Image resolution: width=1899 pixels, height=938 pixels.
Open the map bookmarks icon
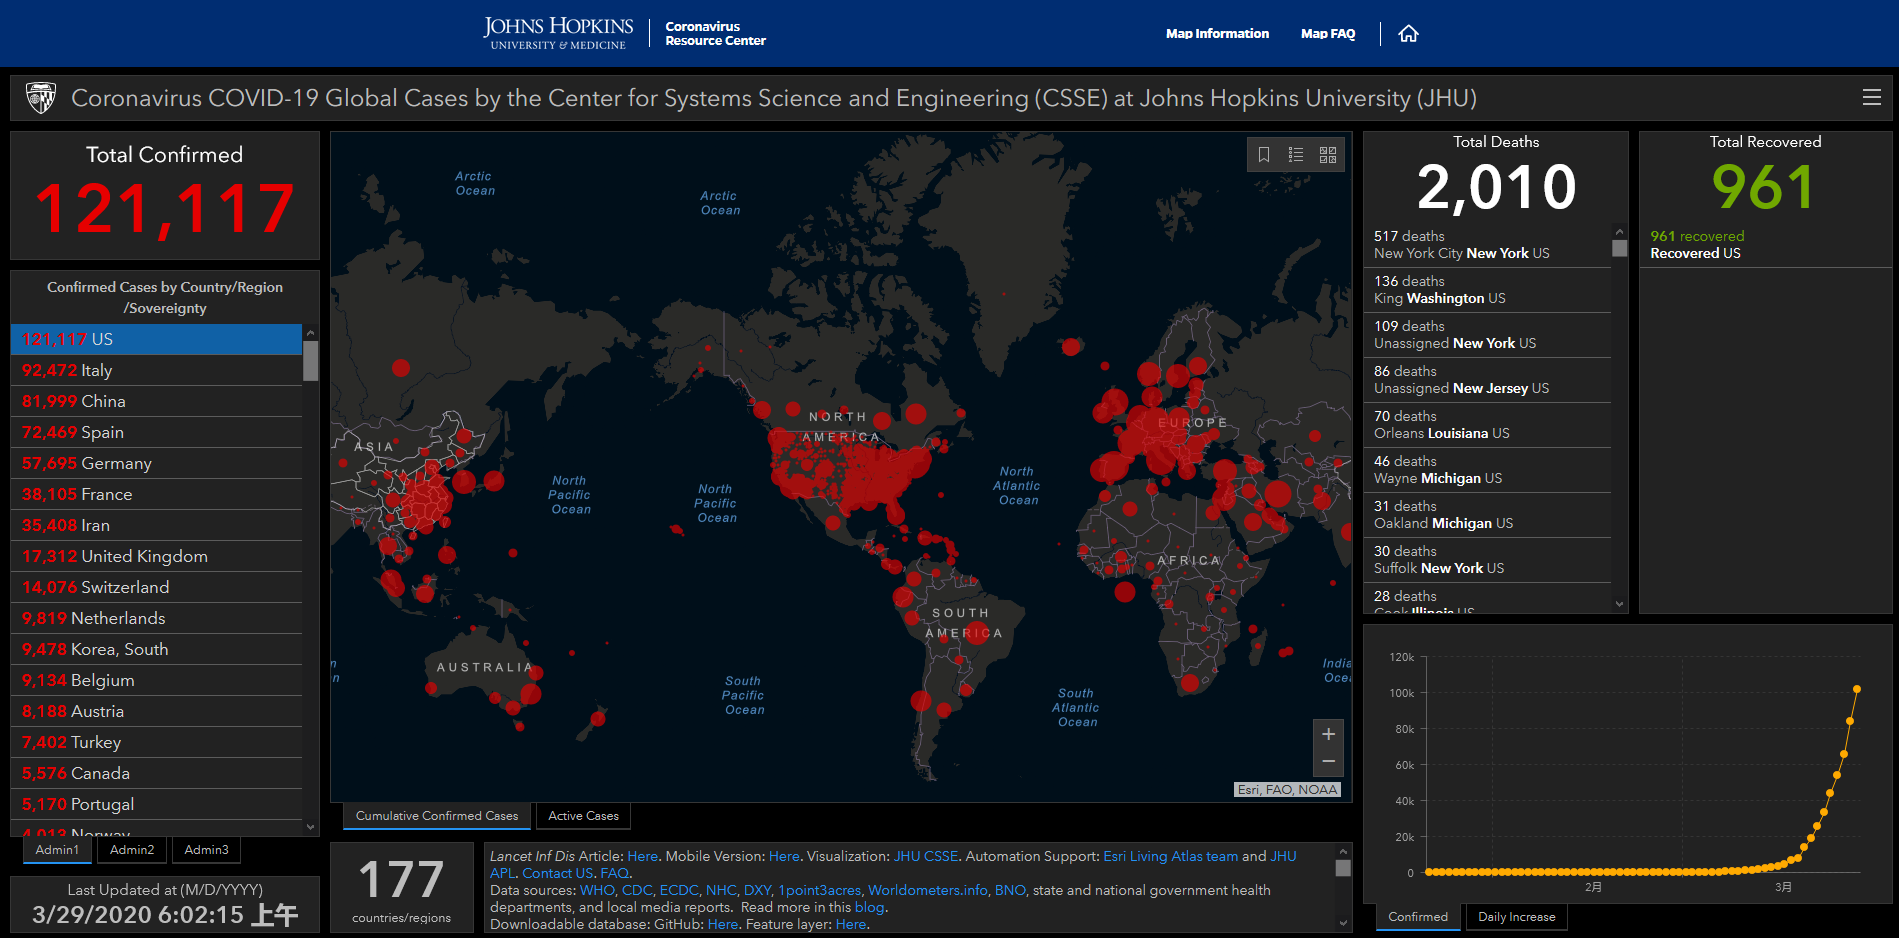[x=1264, y=155]
